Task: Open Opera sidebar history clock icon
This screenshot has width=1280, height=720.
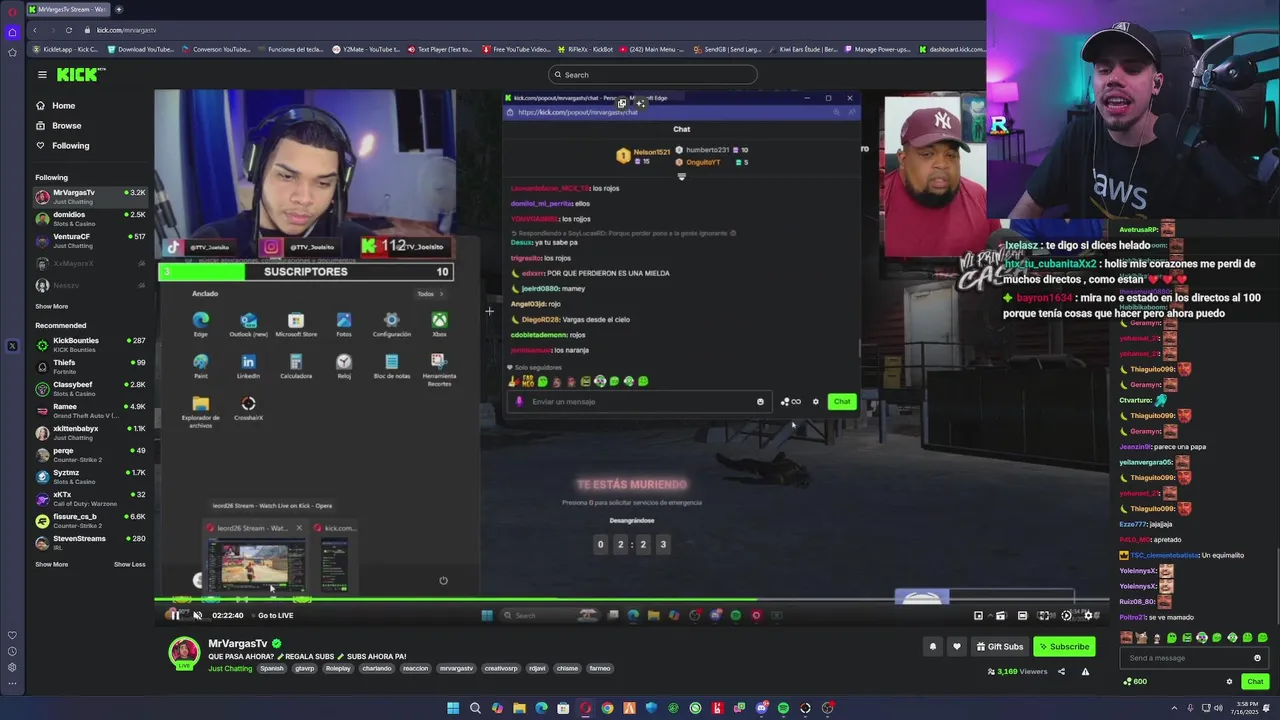Action: click(12, 651)
